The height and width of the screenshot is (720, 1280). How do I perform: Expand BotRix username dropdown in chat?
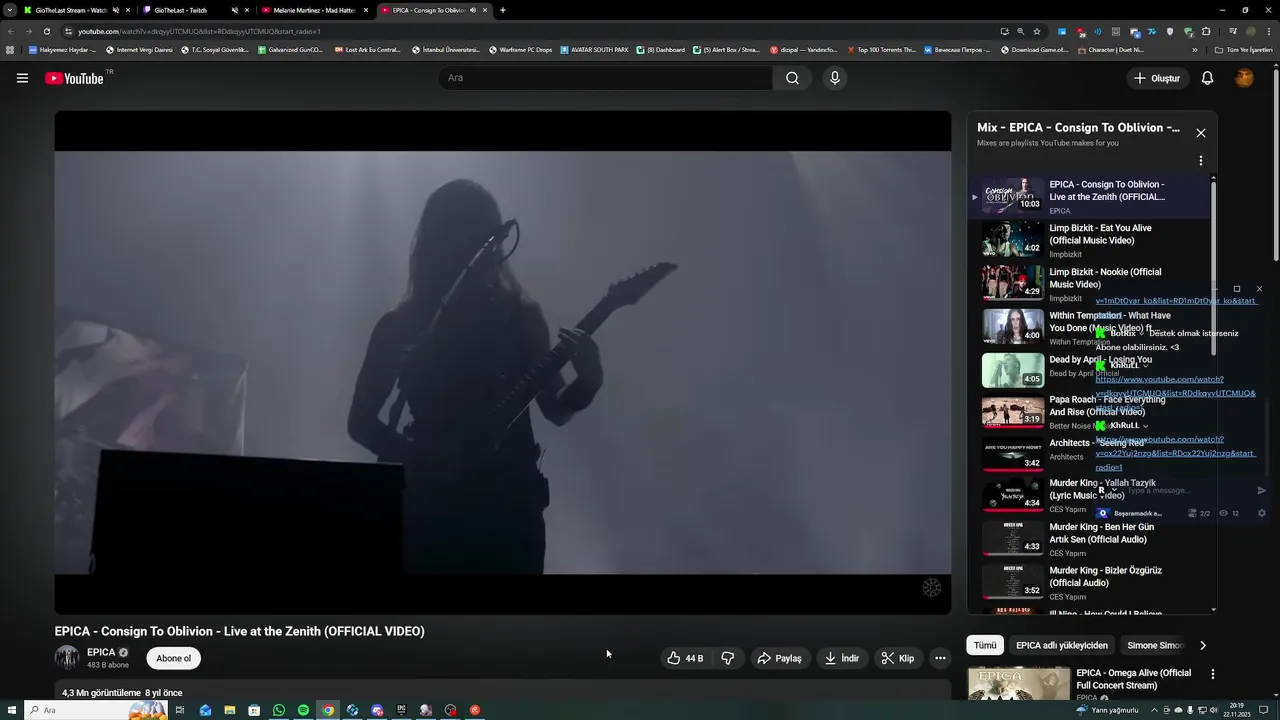(x=1141, y=333)
